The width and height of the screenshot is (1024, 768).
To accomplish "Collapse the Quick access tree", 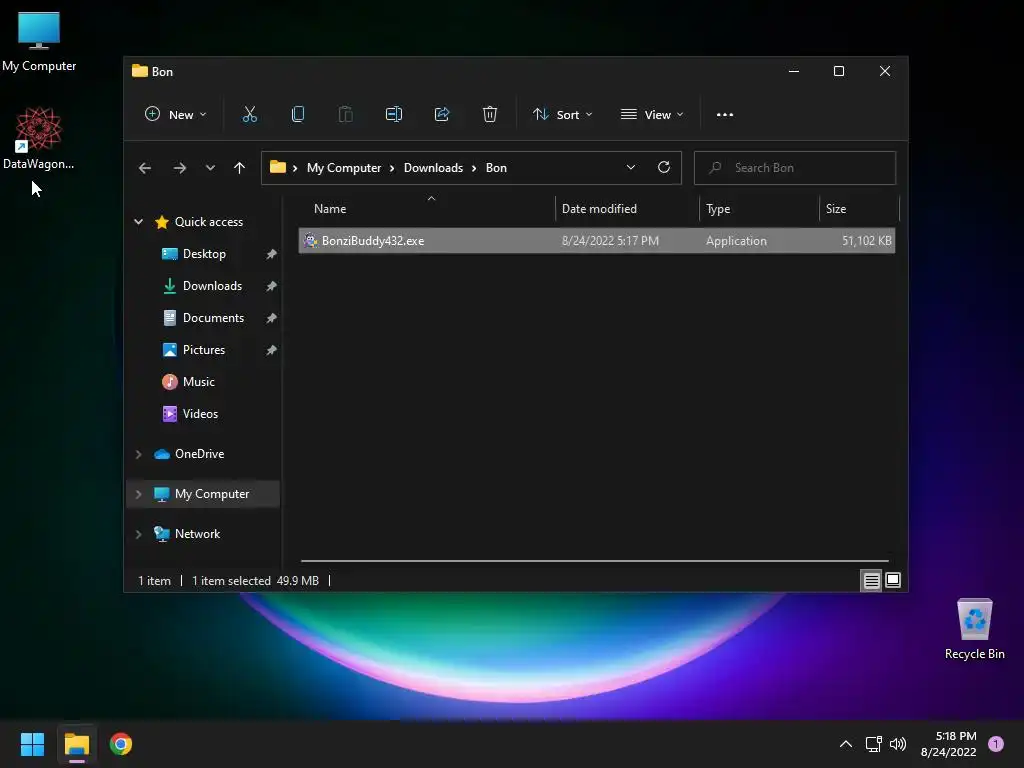I will click(x=138, y=222).
